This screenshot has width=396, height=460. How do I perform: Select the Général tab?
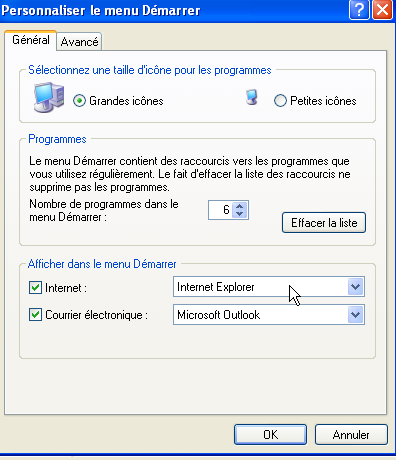31,40
